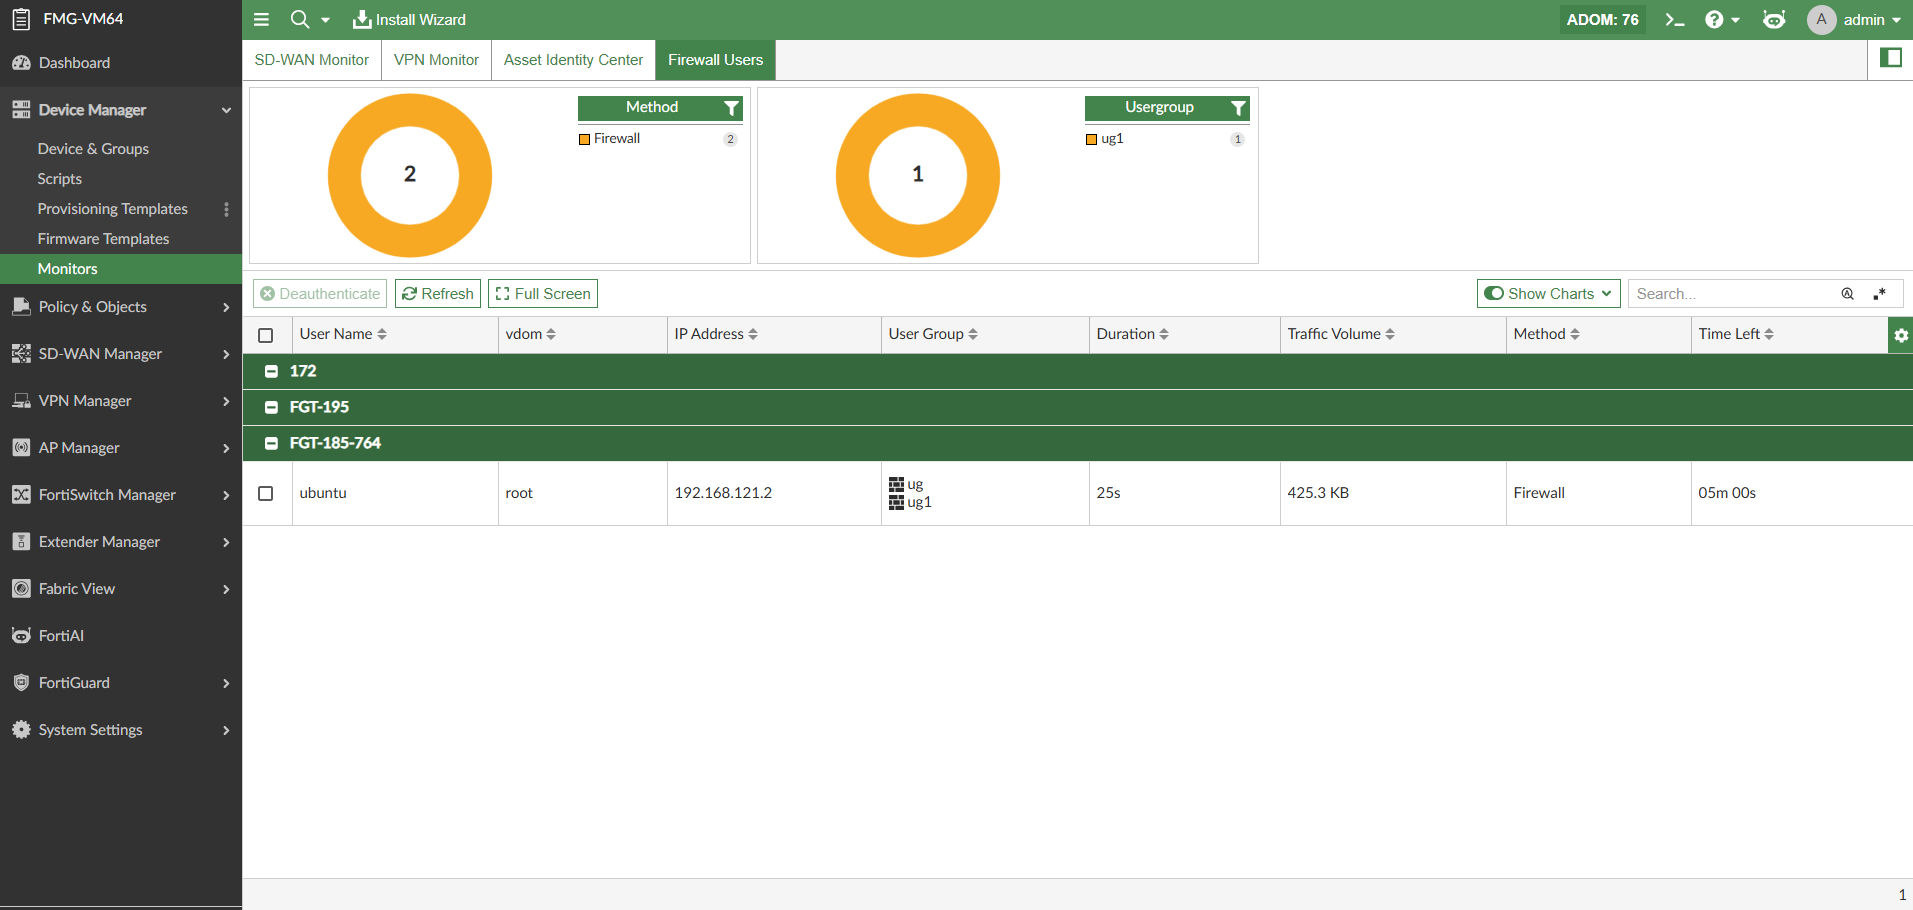Viewport: 1913px width, 910px height.
Task: Click the Extender Manager sidebar icon
Action: pyautogui.click(x=21, y=542)
